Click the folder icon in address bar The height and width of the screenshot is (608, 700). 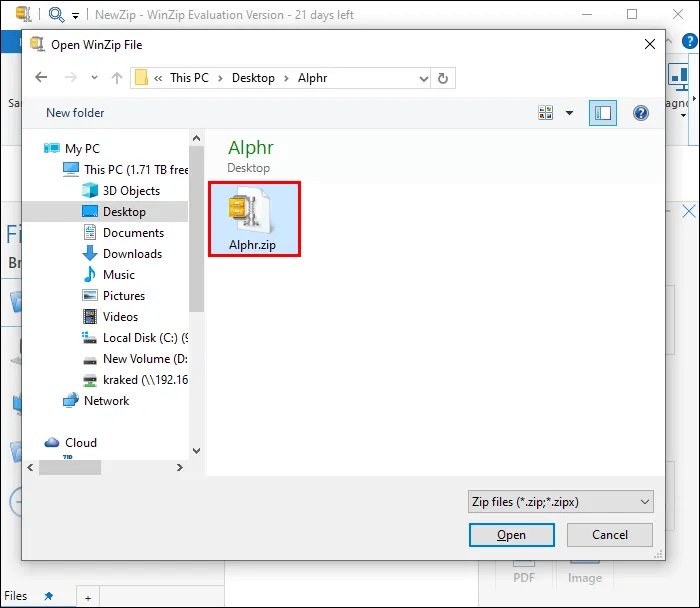[x=142, y=78]
